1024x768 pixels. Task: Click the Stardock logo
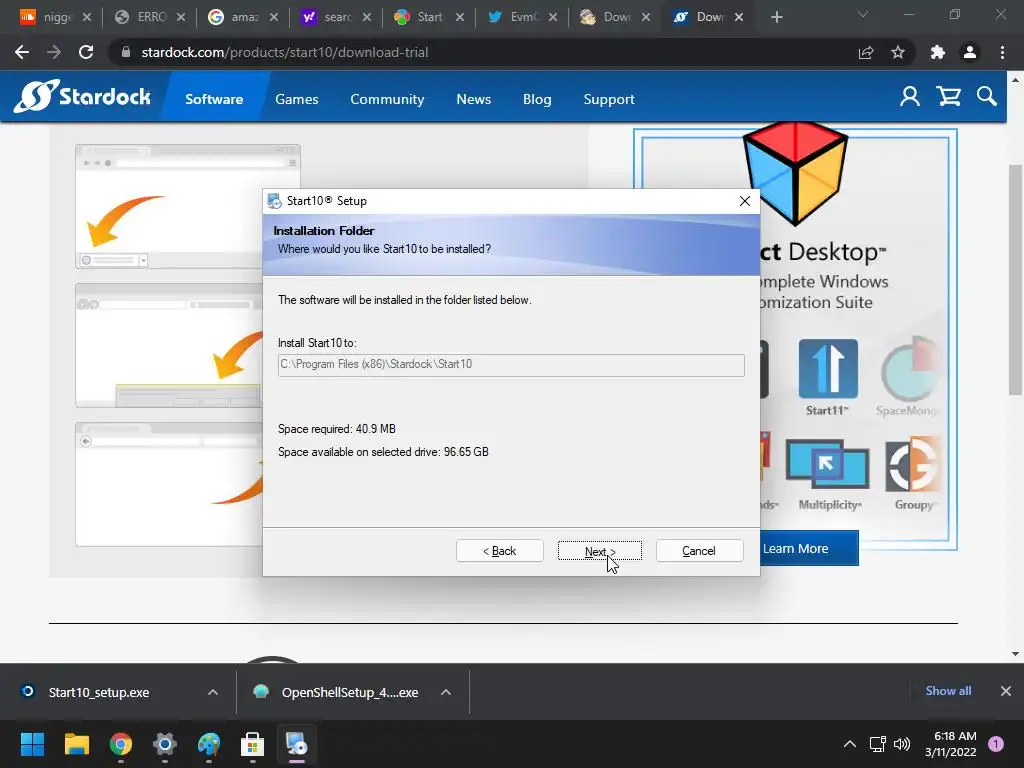[x=83, y=97]
